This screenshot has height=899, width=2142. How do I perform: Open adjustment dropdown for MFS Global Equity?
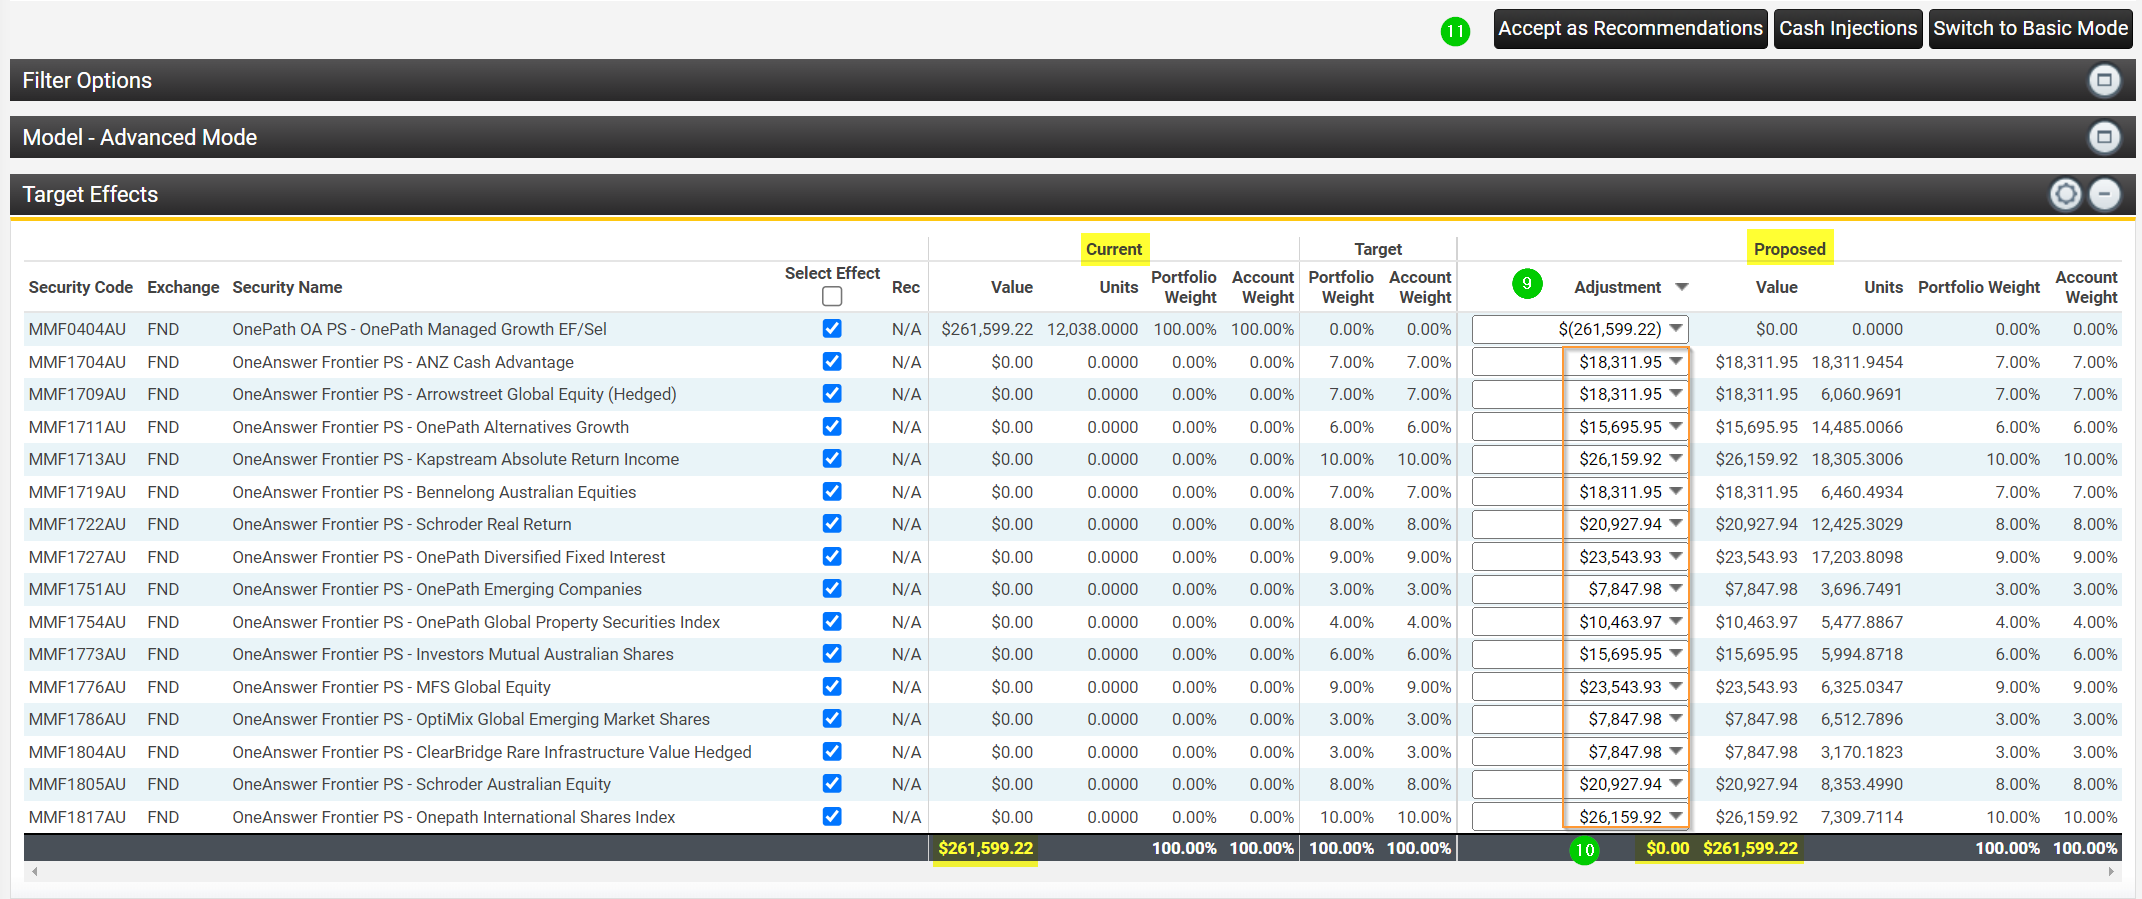tap(1676, 686)
